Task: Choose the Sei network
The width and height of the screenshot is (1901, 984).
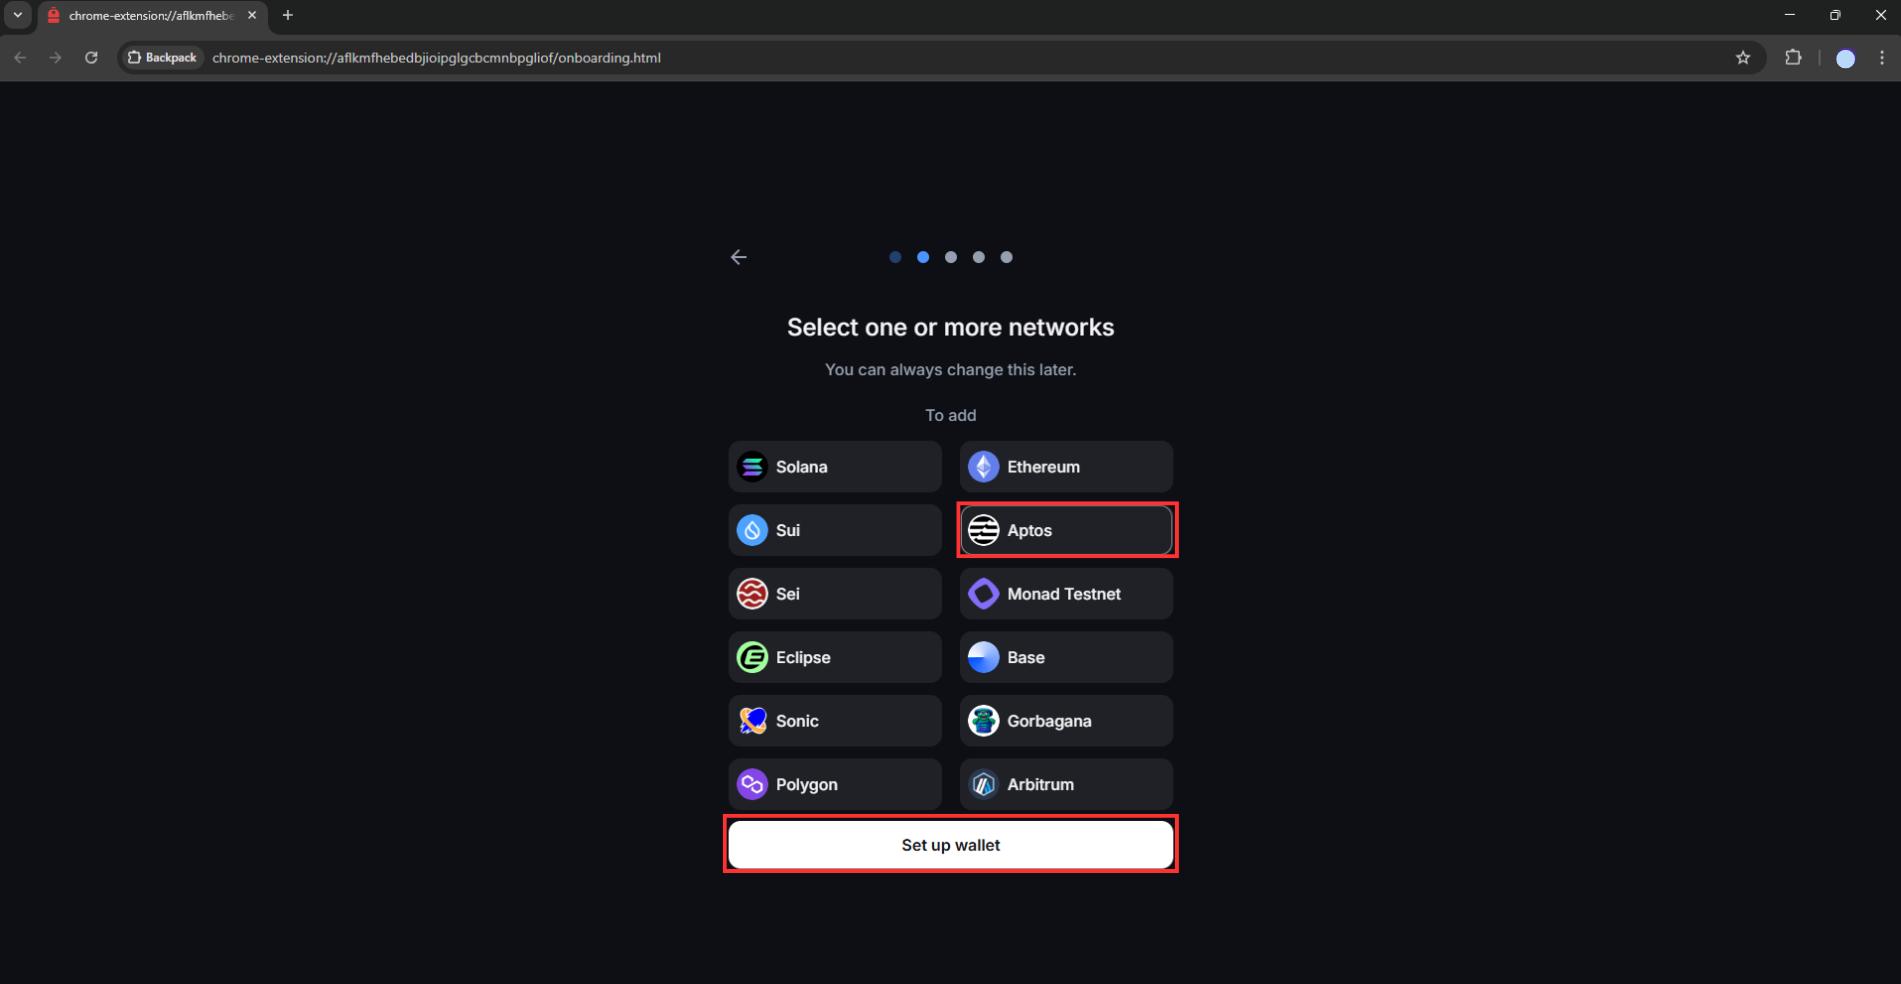Action: point(835,594)
